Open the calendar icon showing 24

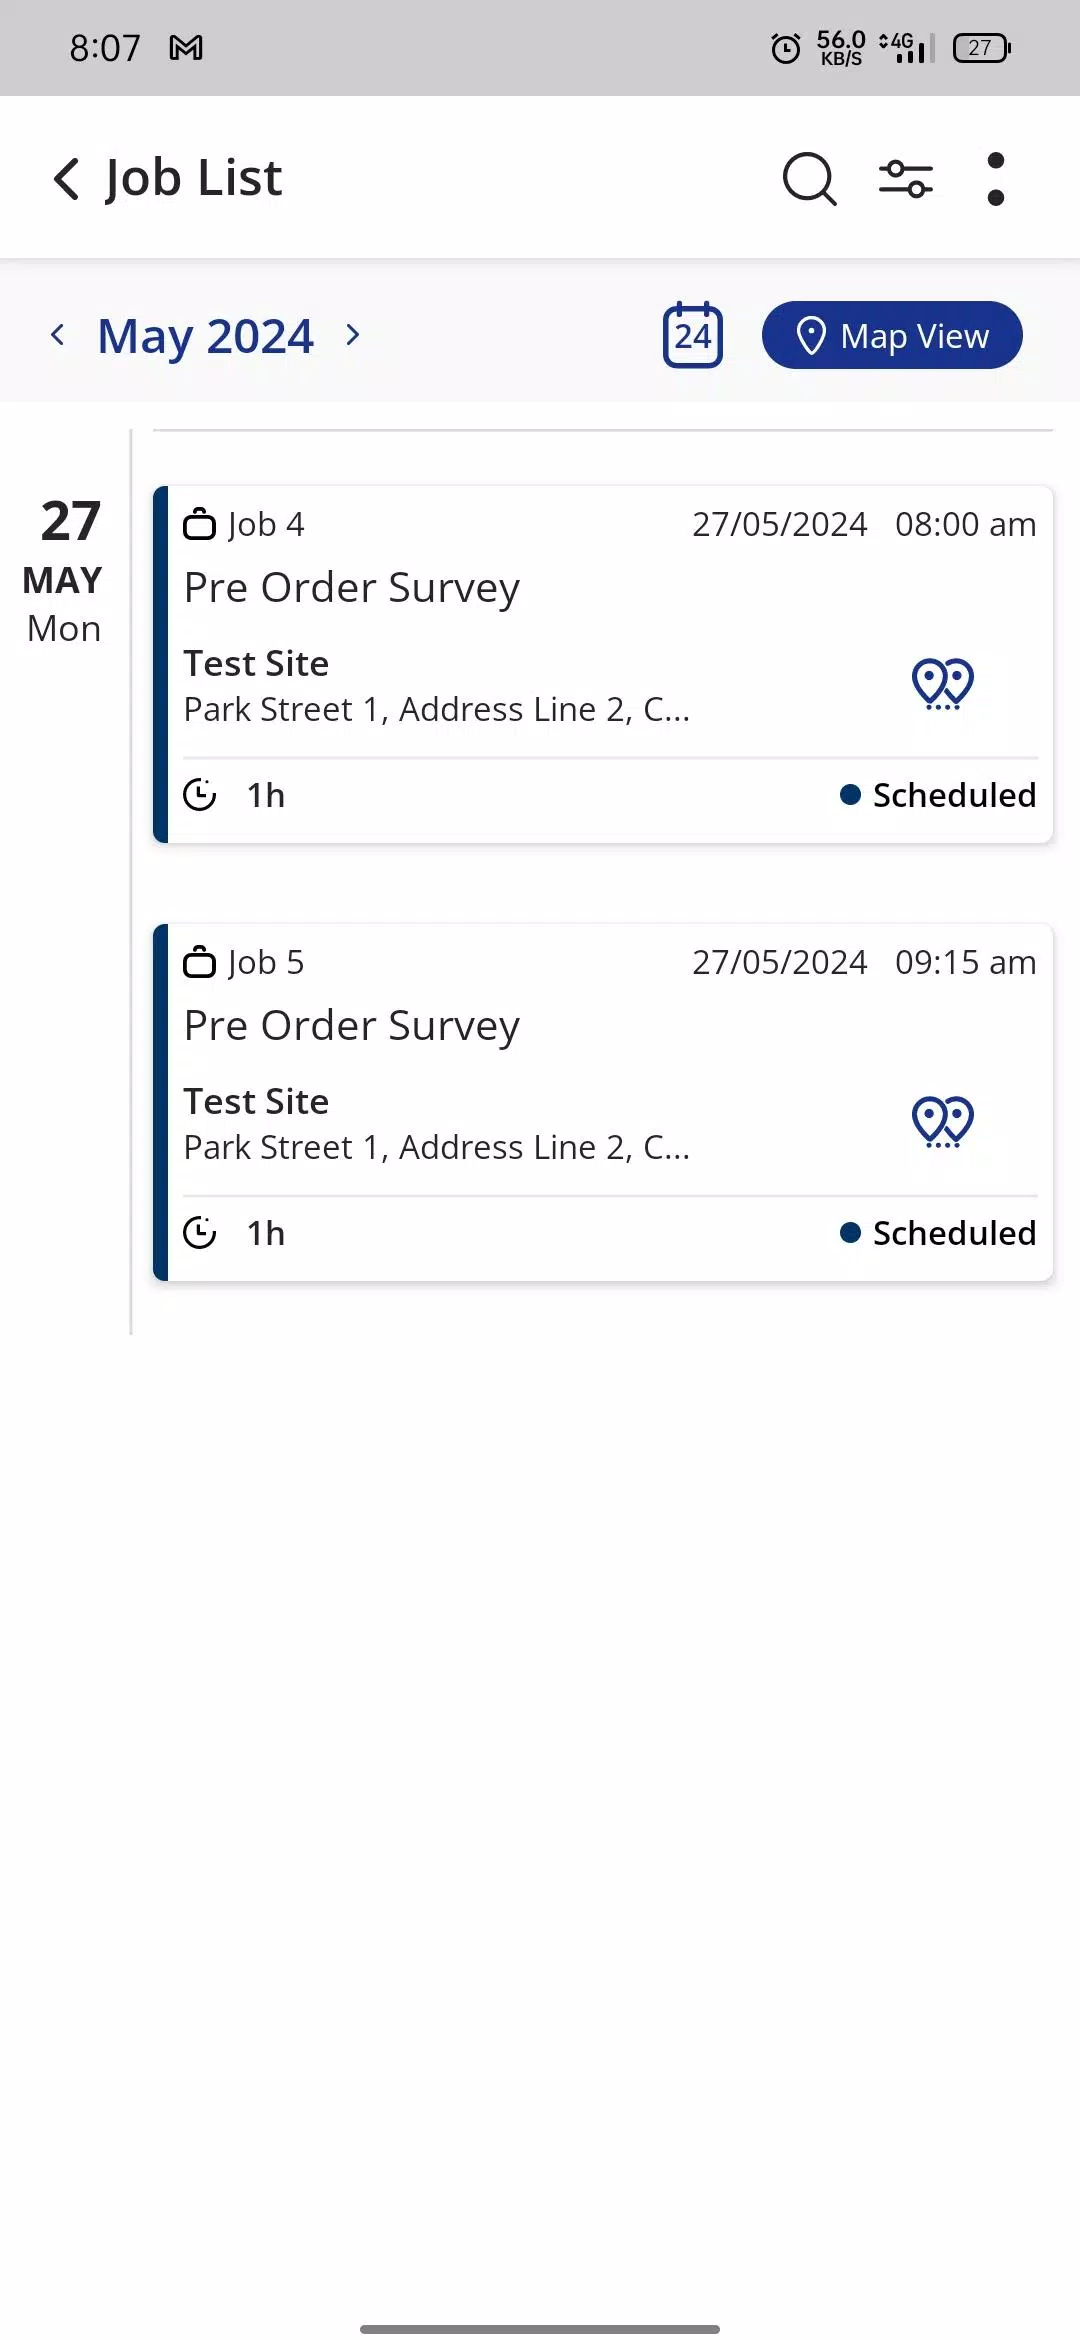coord(693,335)
